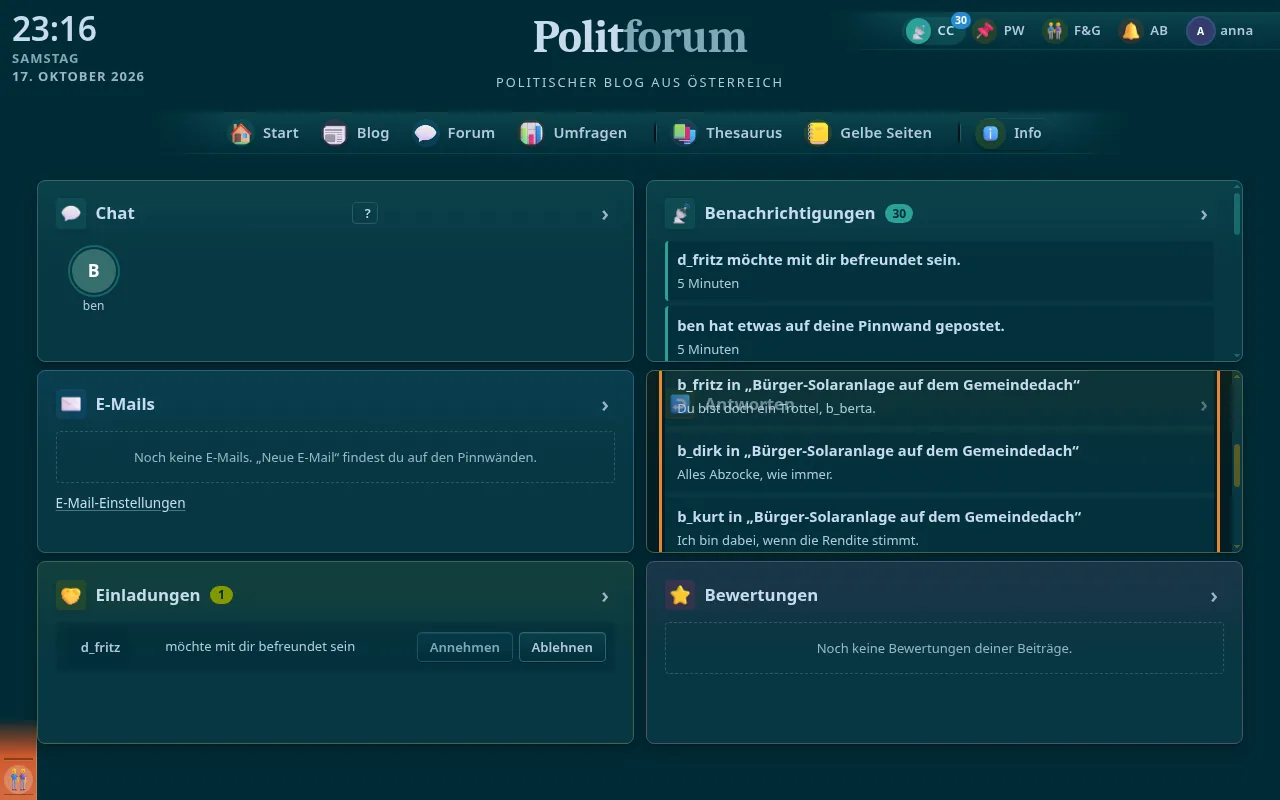This screenshot has height=800, width=1280.
Task: Click the Einladungen handshake icon
Action: click(x=71, y=595)
